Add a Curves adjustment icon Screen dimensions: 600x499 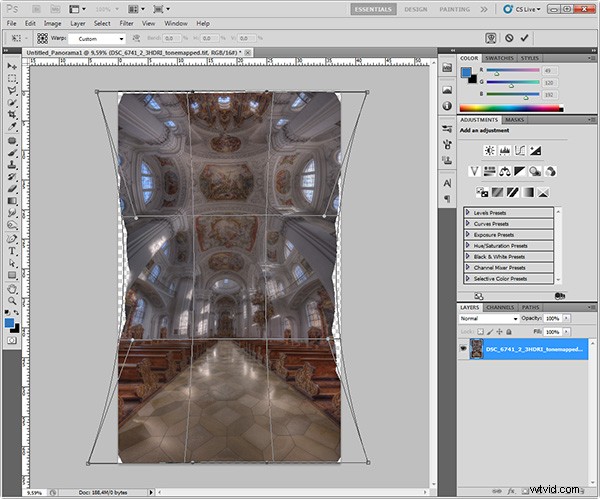pos(520,150)
